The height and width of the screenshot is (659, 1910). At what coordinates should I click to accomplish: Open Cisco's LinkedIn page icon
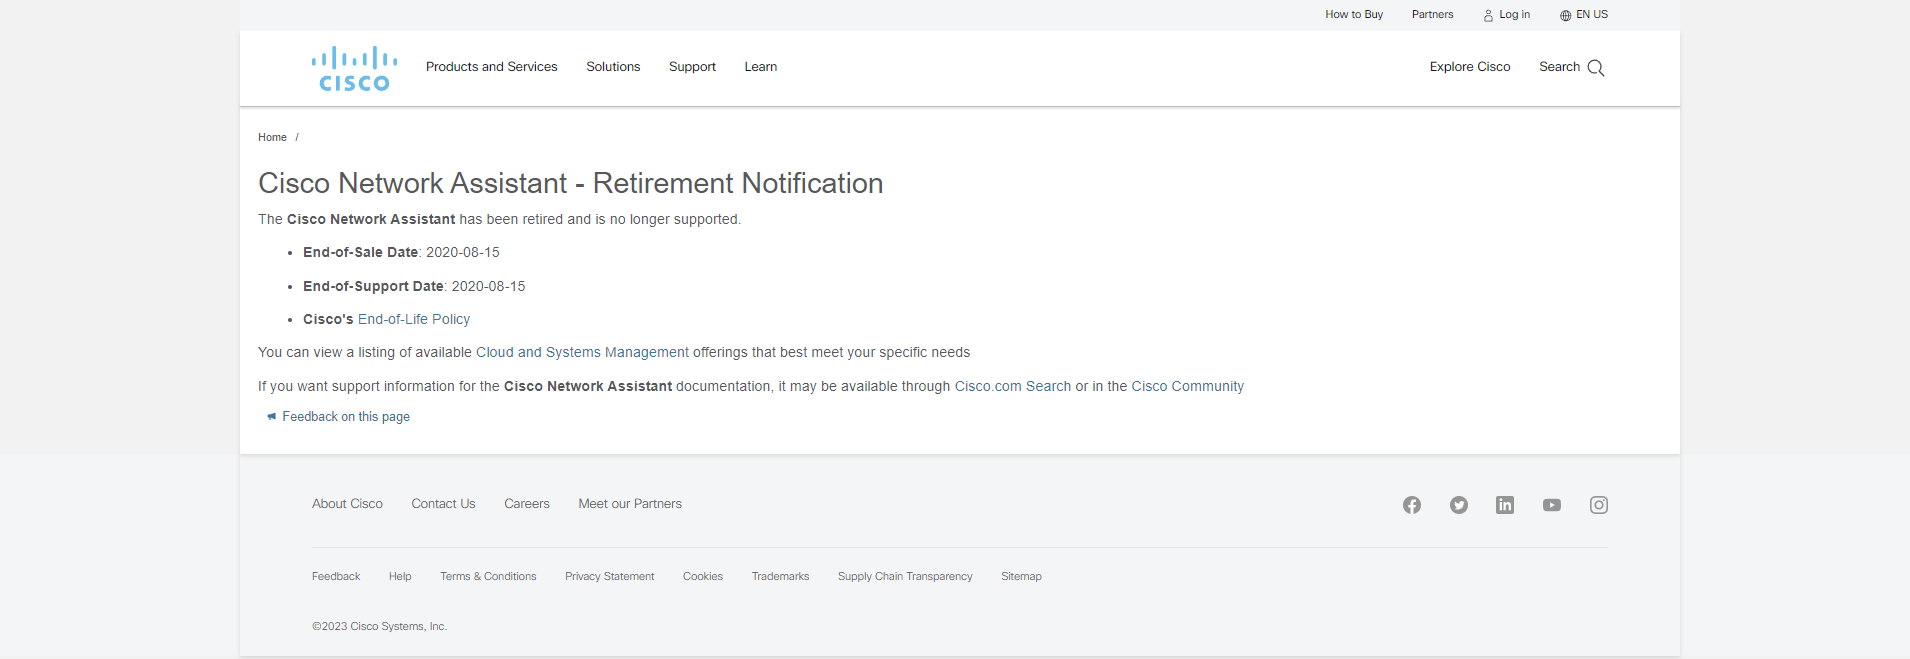pyautogui.click(x=1505, y=505)
